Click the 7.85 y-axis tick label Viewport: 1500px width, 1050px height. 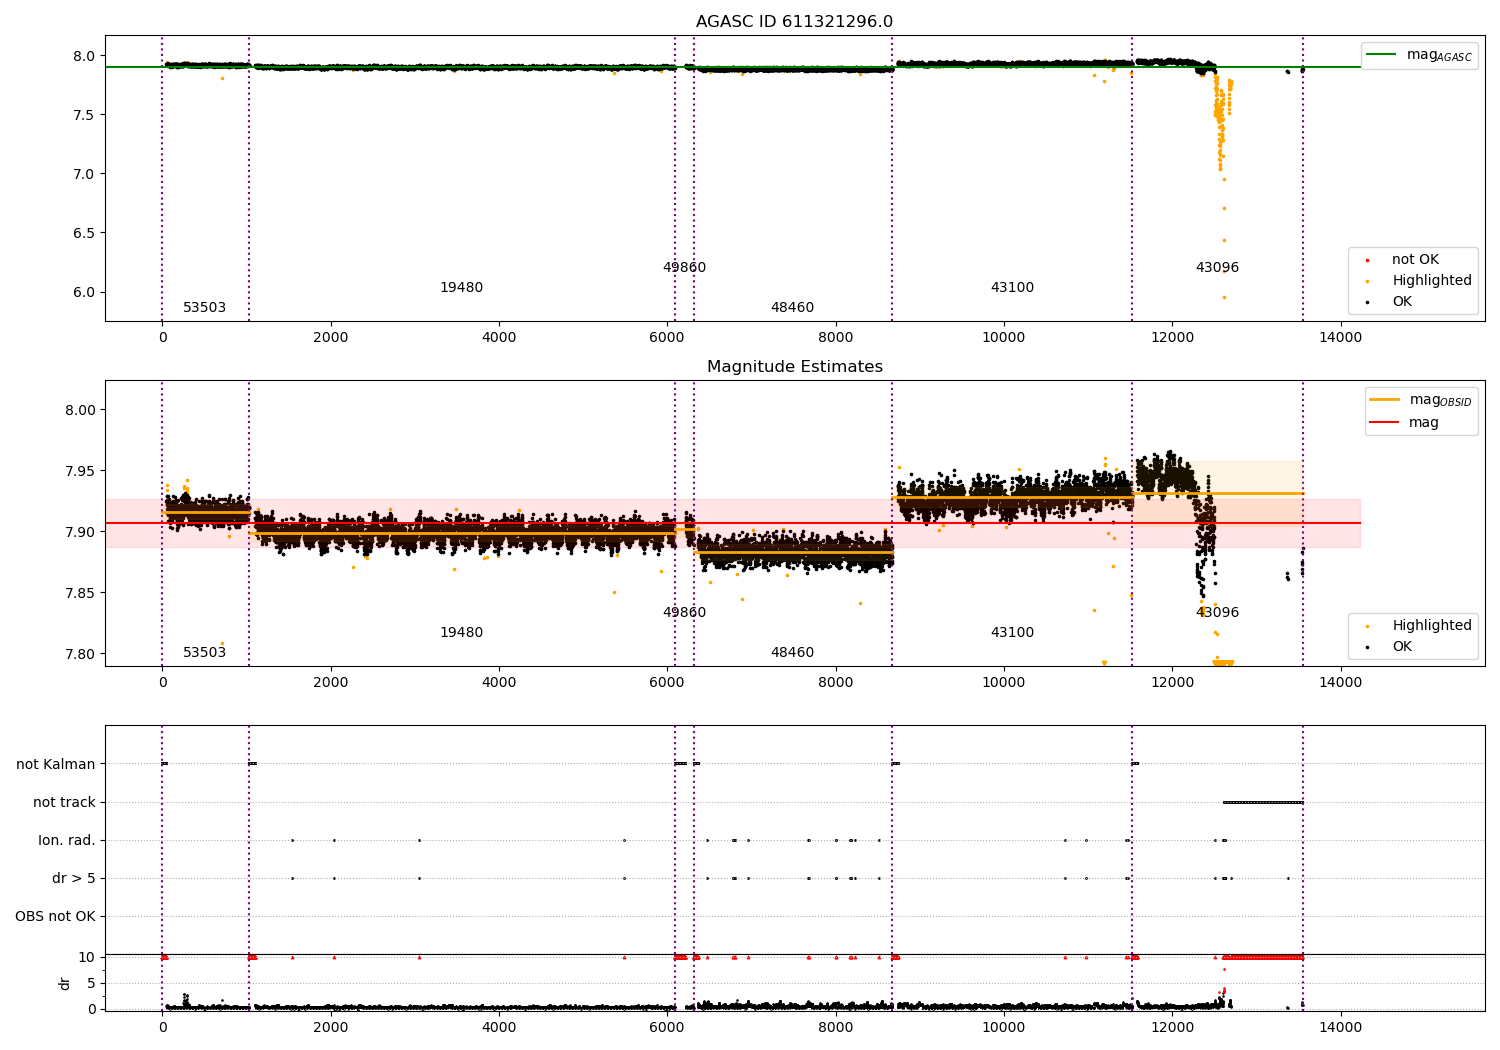click(80, 593)
